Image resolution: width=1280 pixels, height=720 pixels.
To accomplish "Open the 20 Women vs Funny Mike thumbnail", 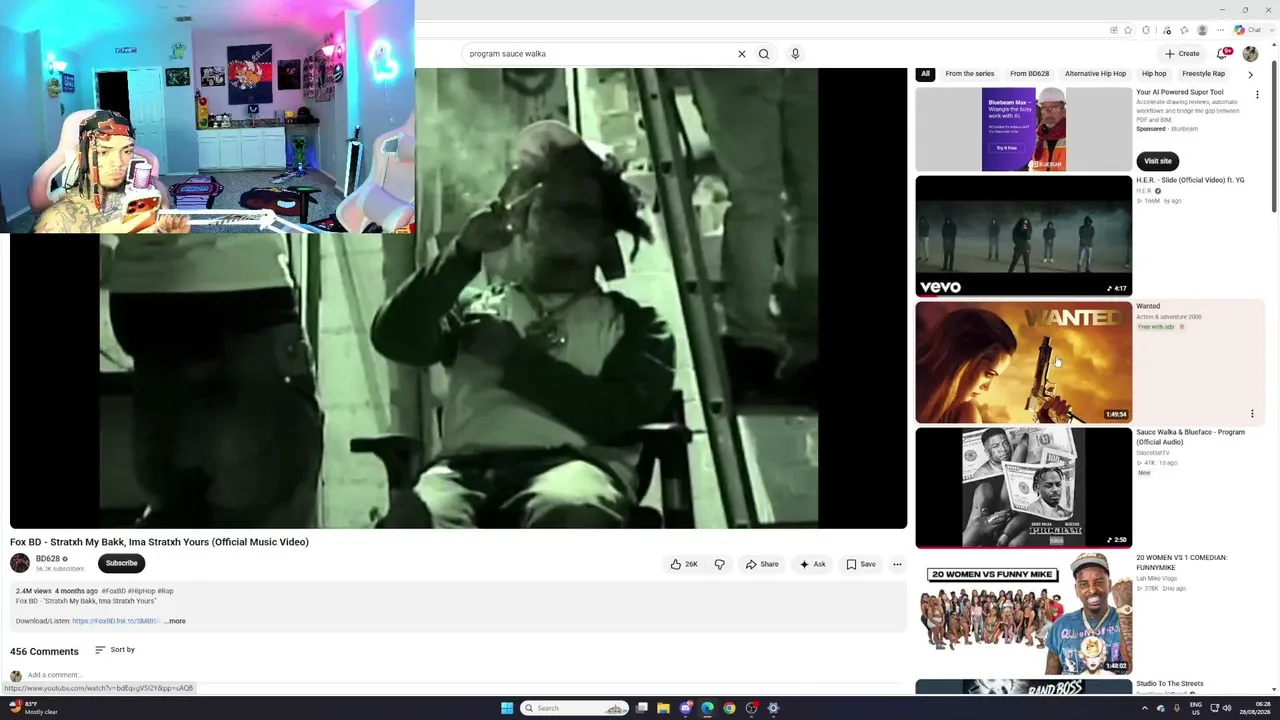I will pyautogui.click(x=1024, y=614).
